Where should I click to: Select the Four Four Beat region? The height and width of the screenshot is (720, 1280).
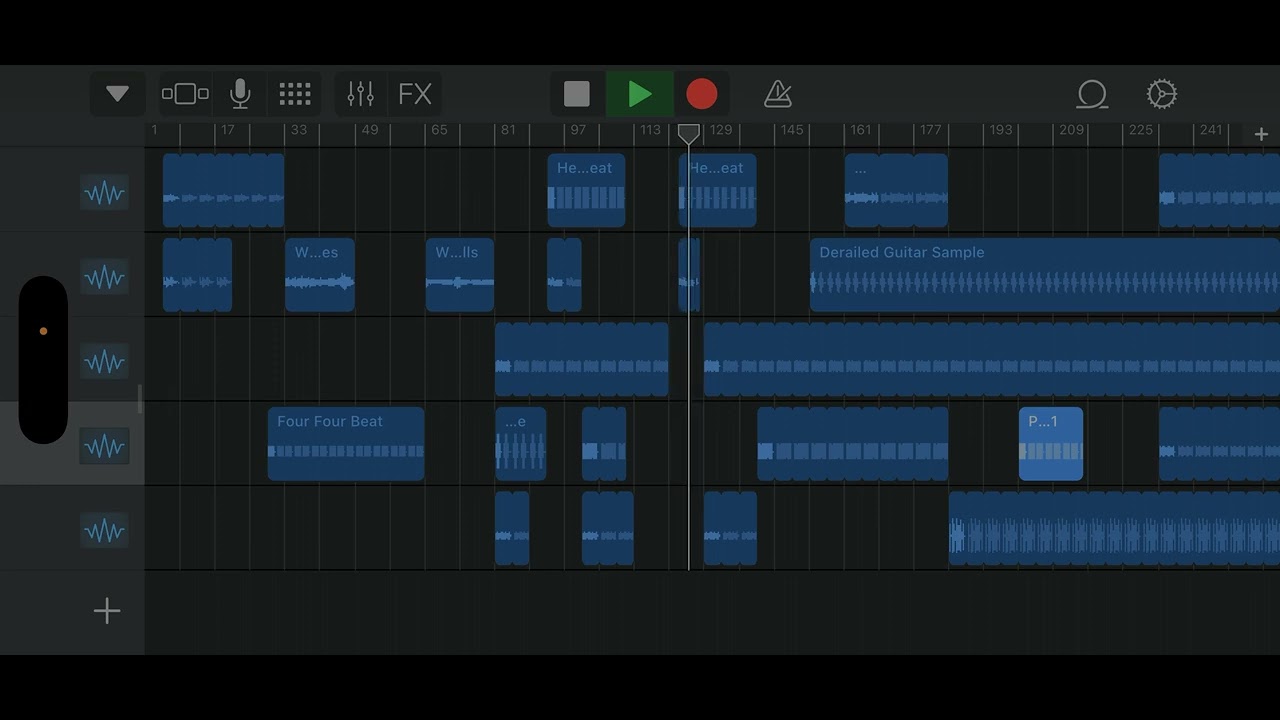tap(346, 444)
